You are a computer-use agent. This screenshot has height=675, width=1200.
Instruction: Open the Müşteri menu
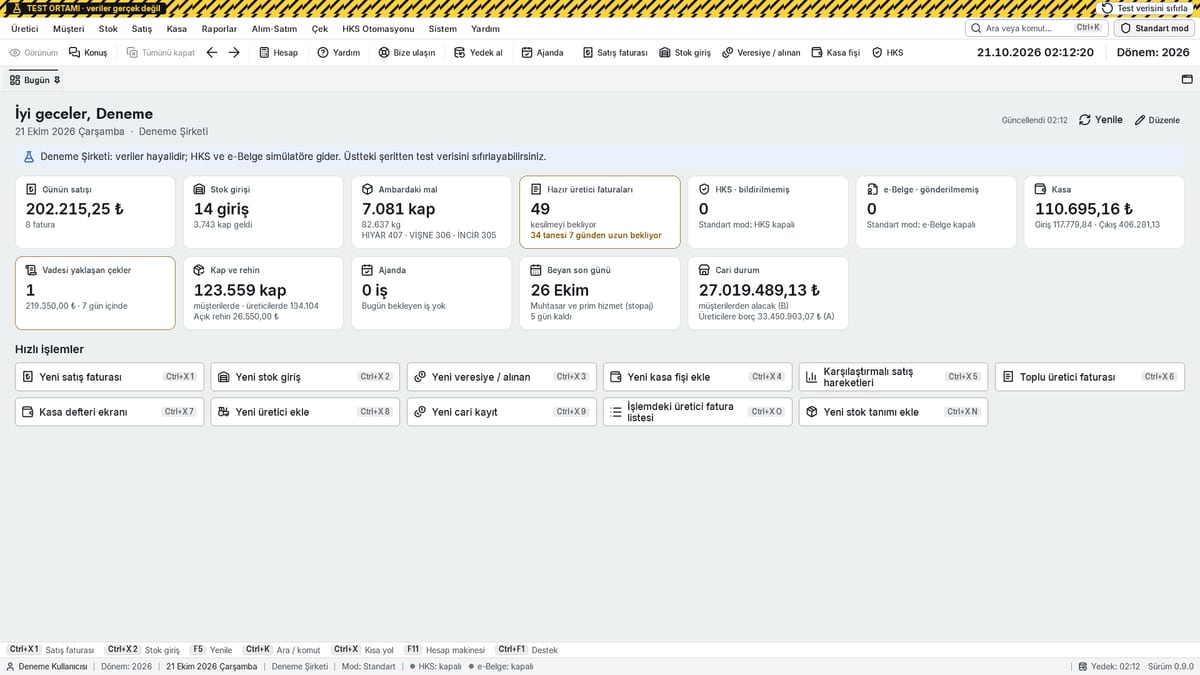(x=69, y=29)
